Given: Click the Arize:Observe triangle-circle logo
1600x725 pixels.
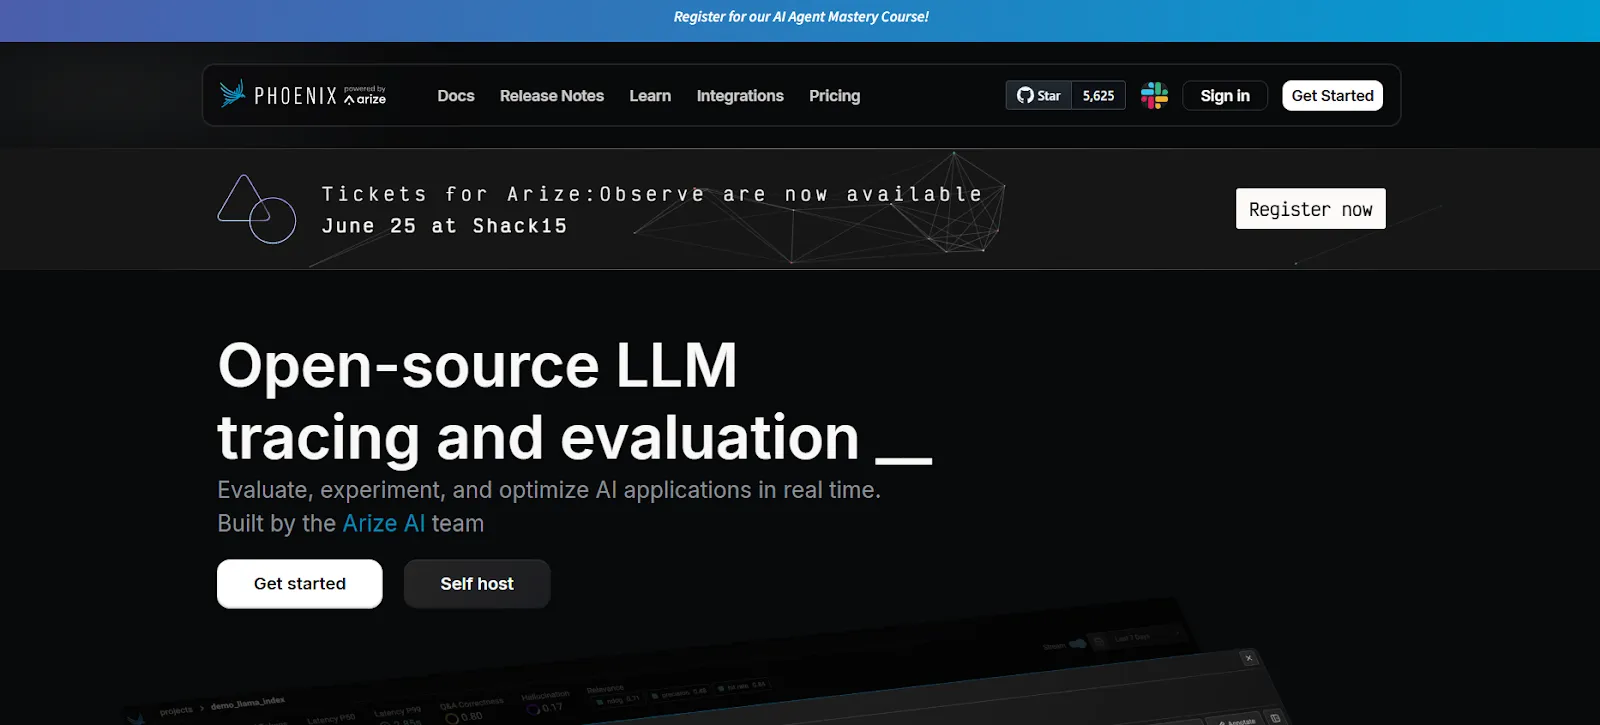Looking at the screenshot, I should pos(256,209).
